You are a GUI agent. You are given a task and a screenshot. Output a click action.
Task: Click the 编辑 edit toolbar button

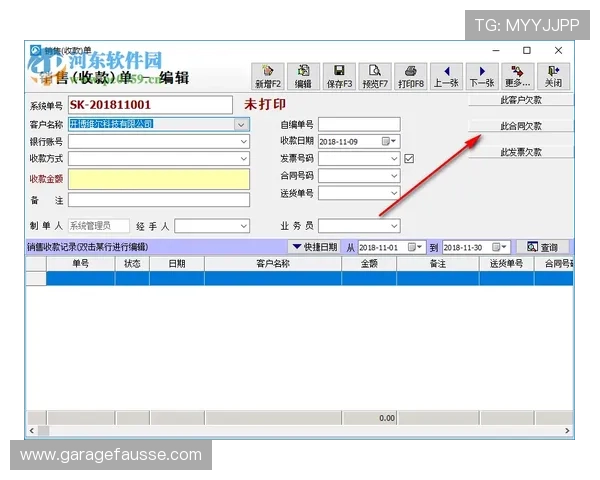303,77
